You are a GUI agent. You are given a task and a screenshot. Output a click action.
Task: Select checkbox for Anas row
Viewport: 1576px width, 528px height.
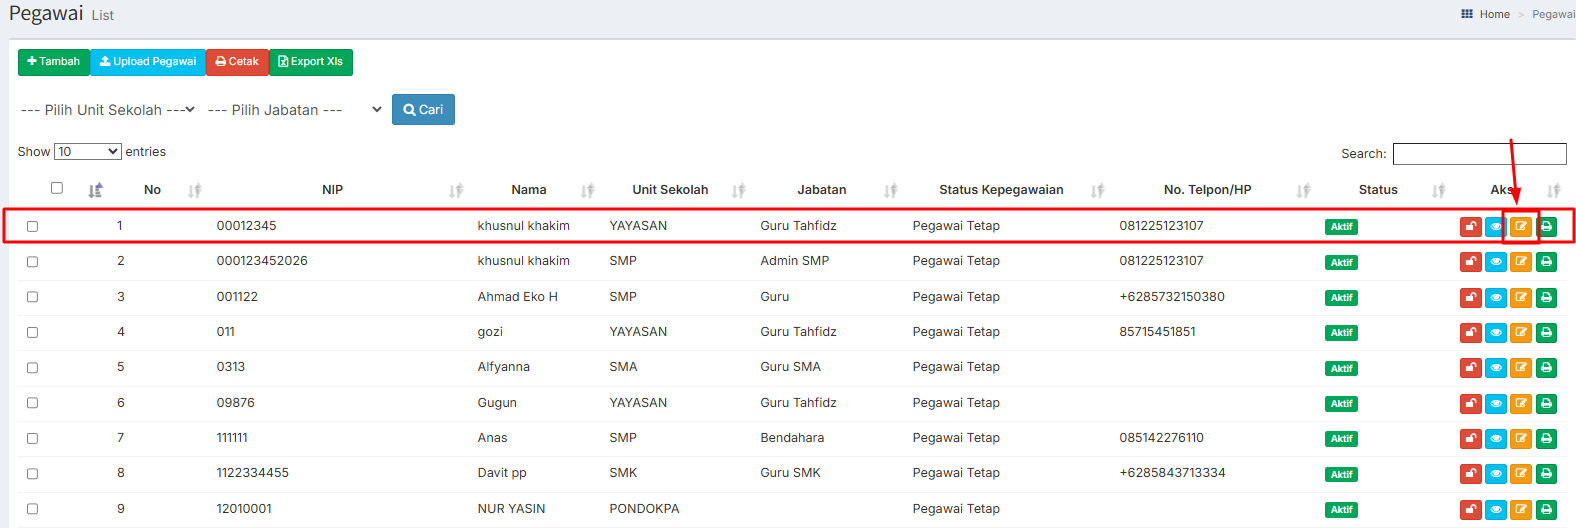click(32, 438)
